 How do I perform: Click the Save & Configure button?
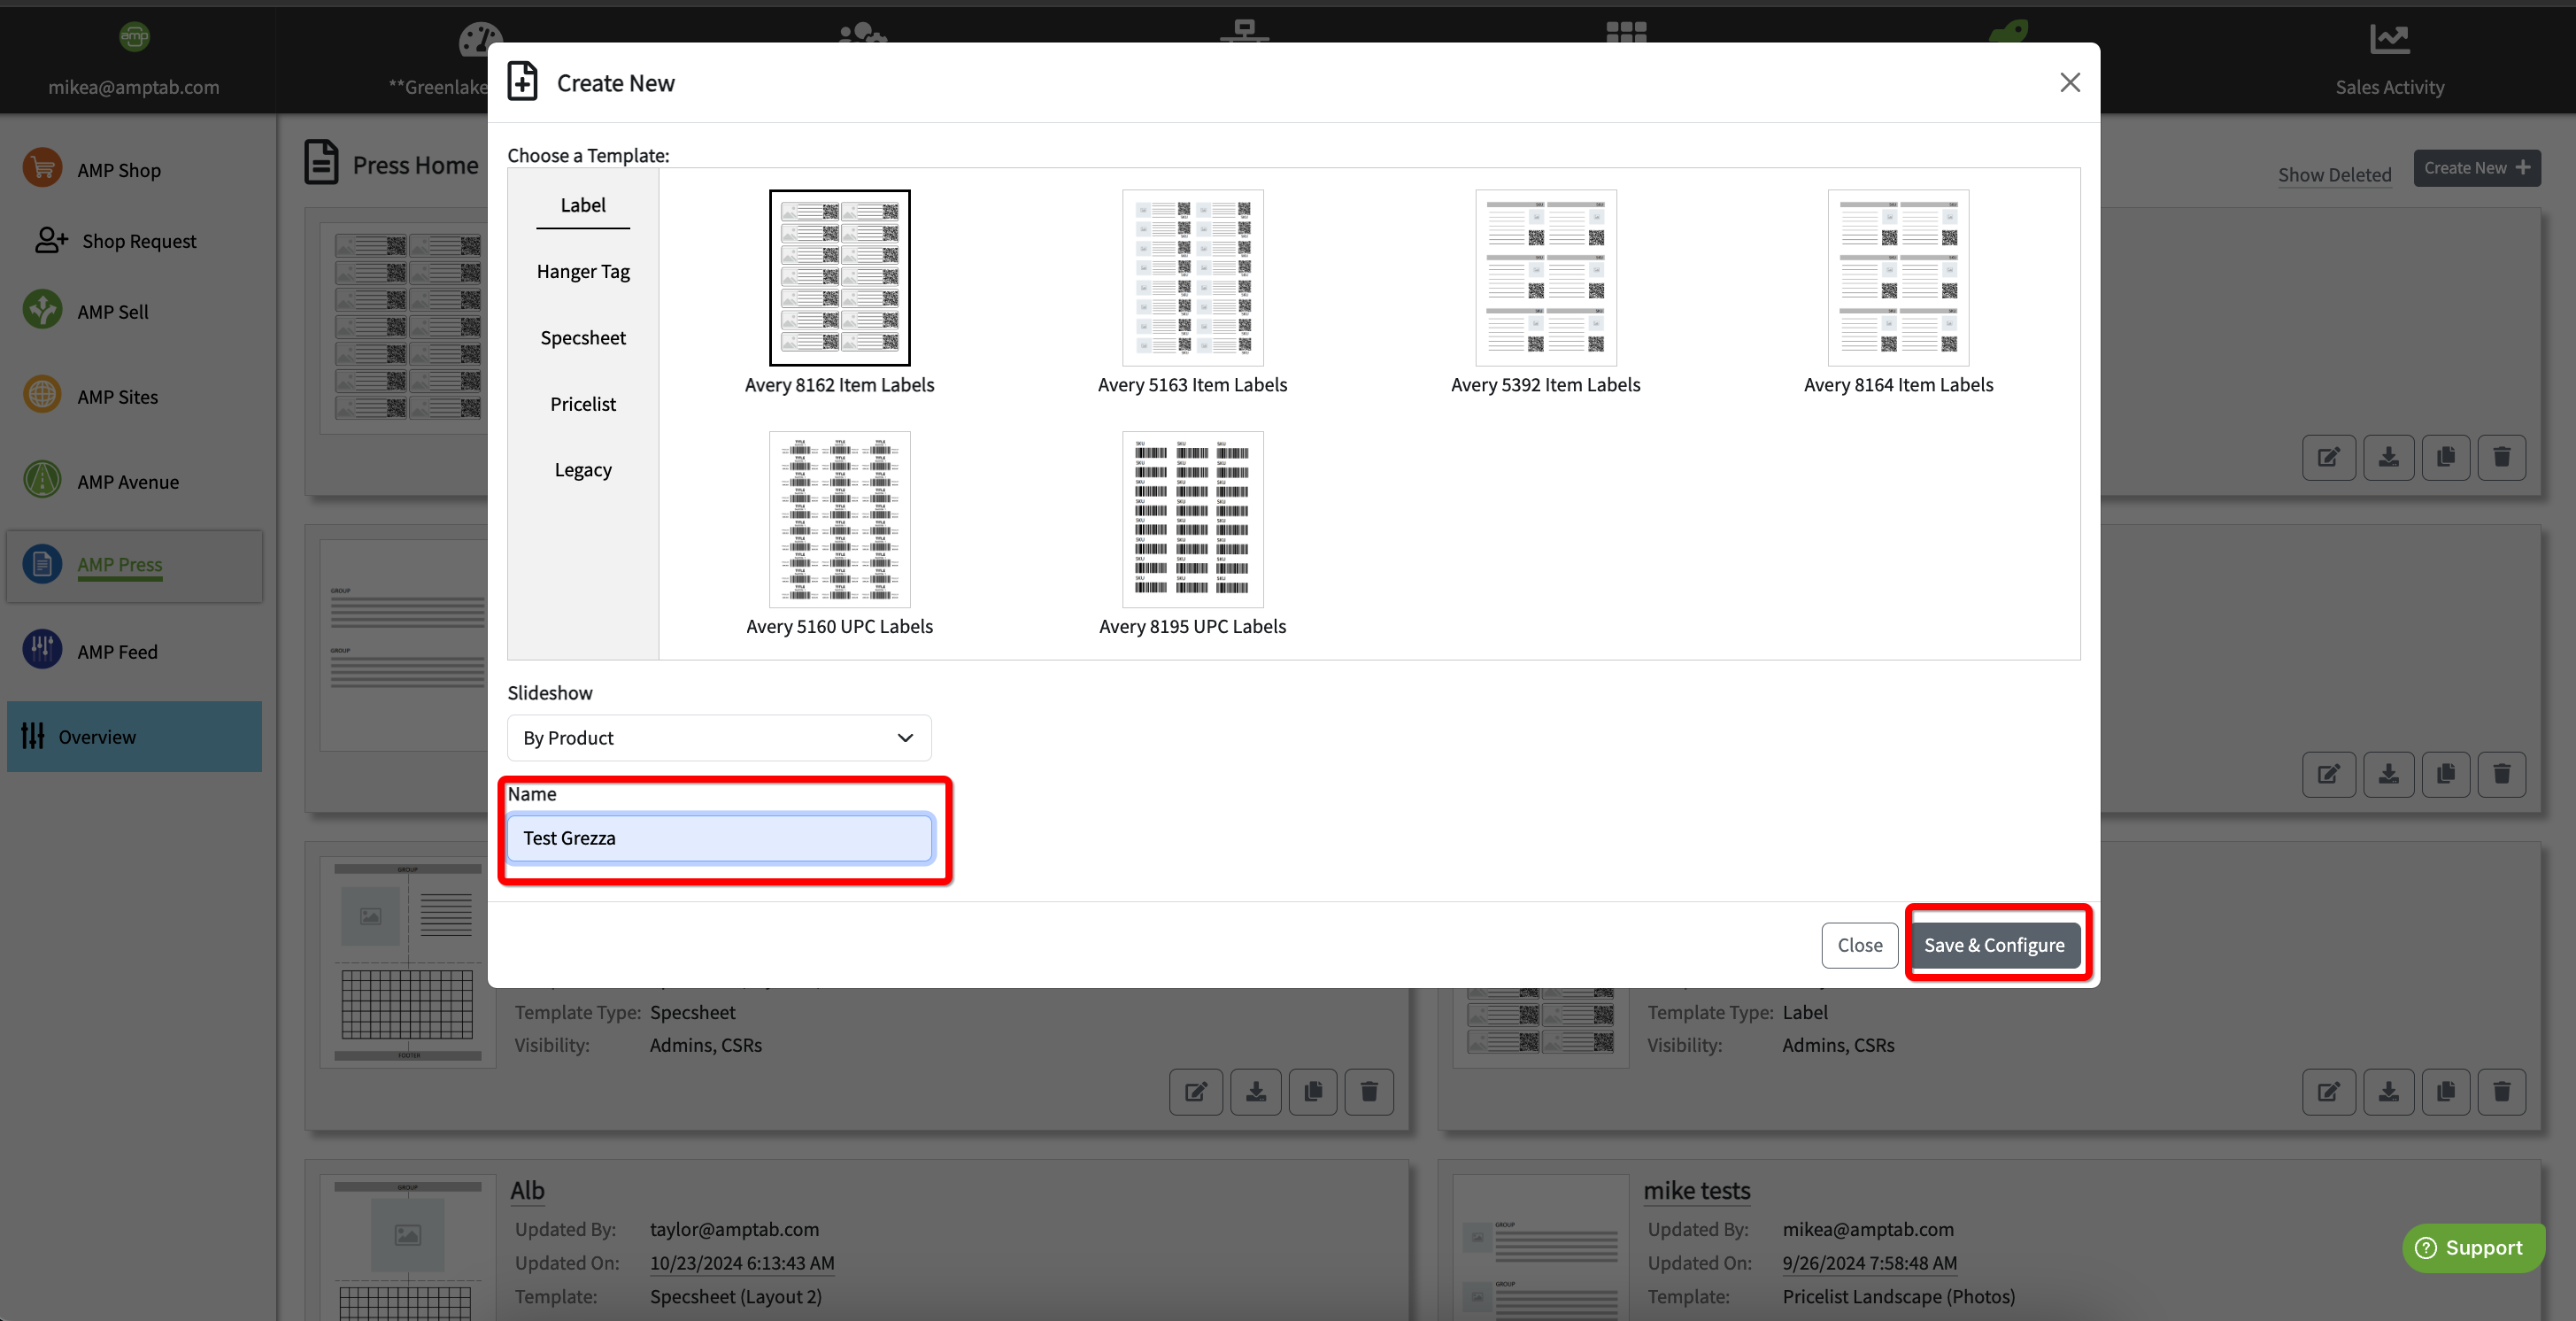pyautogui.click(x=1993, y=944)
